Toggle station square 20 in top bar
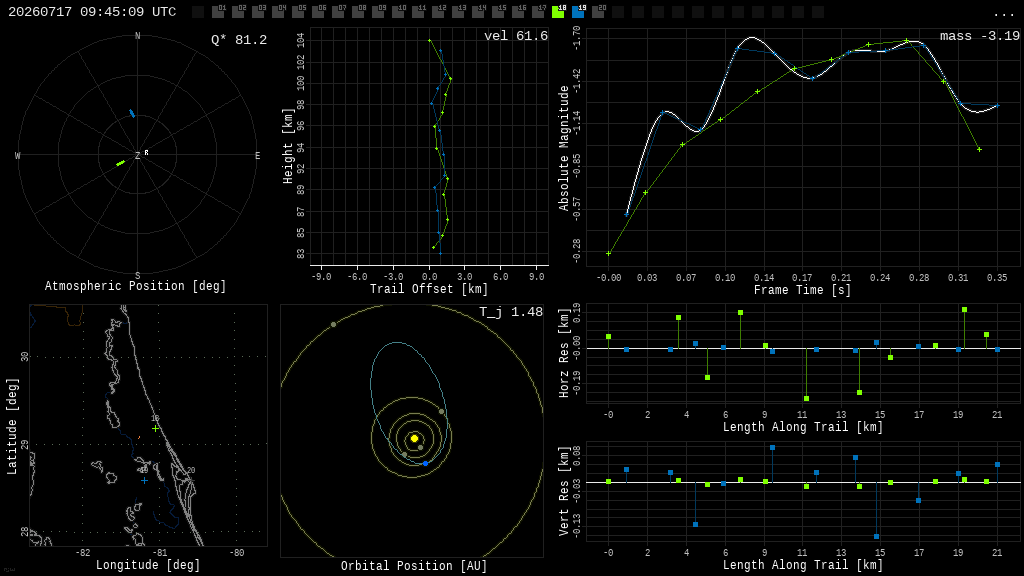 click(x=598, y=12)
